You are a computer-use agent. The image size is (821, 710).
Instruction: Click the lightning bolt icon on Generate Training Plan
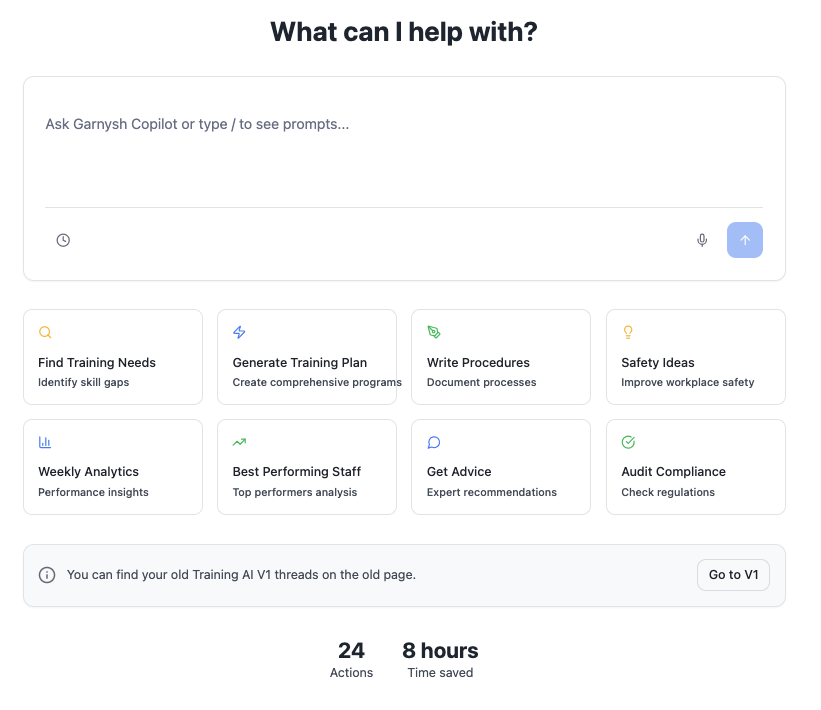239,332
